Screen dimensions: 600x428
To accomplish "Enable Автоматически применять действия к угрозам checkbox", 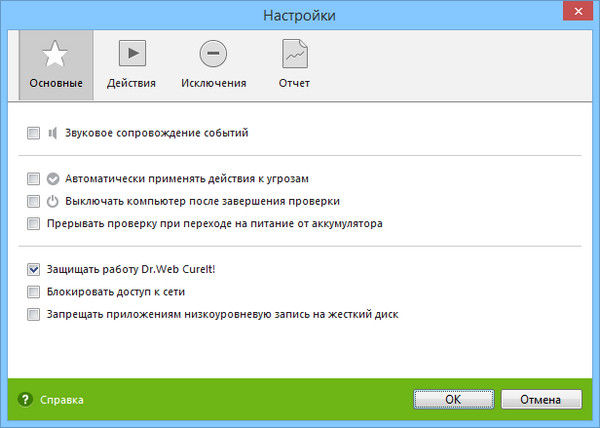I will tap(34, 180).
